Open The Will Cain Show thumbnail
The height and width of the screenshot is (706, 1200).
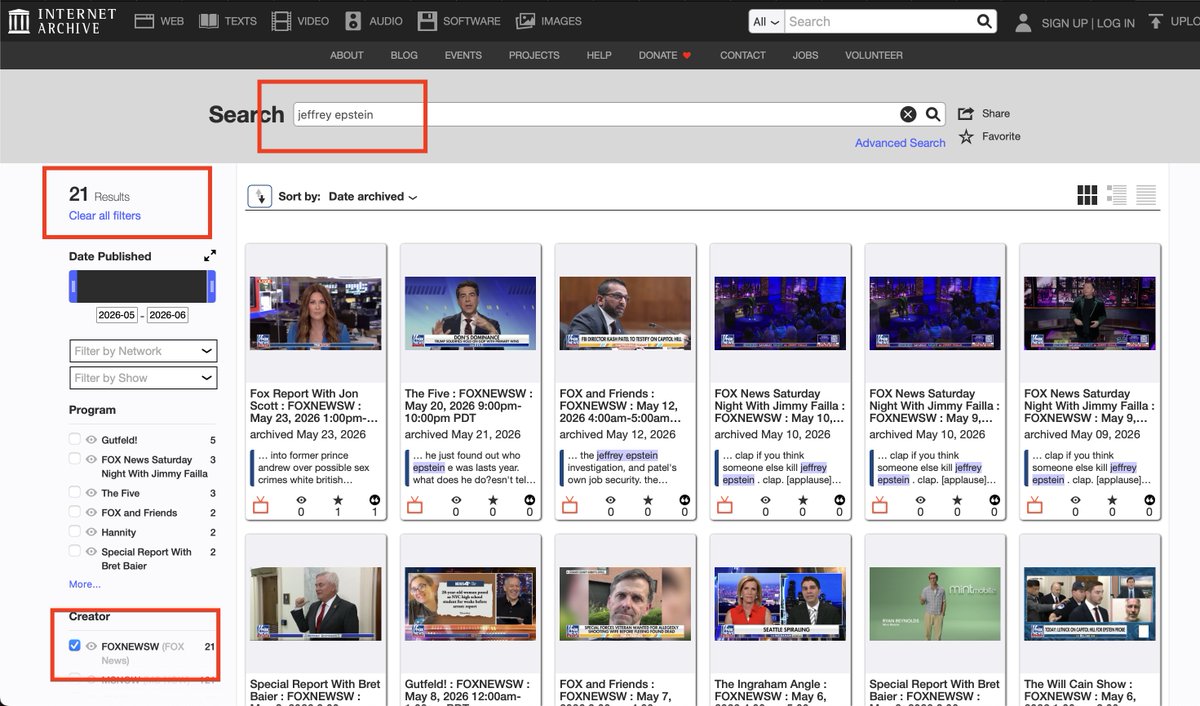click(x=1090, y=604)
